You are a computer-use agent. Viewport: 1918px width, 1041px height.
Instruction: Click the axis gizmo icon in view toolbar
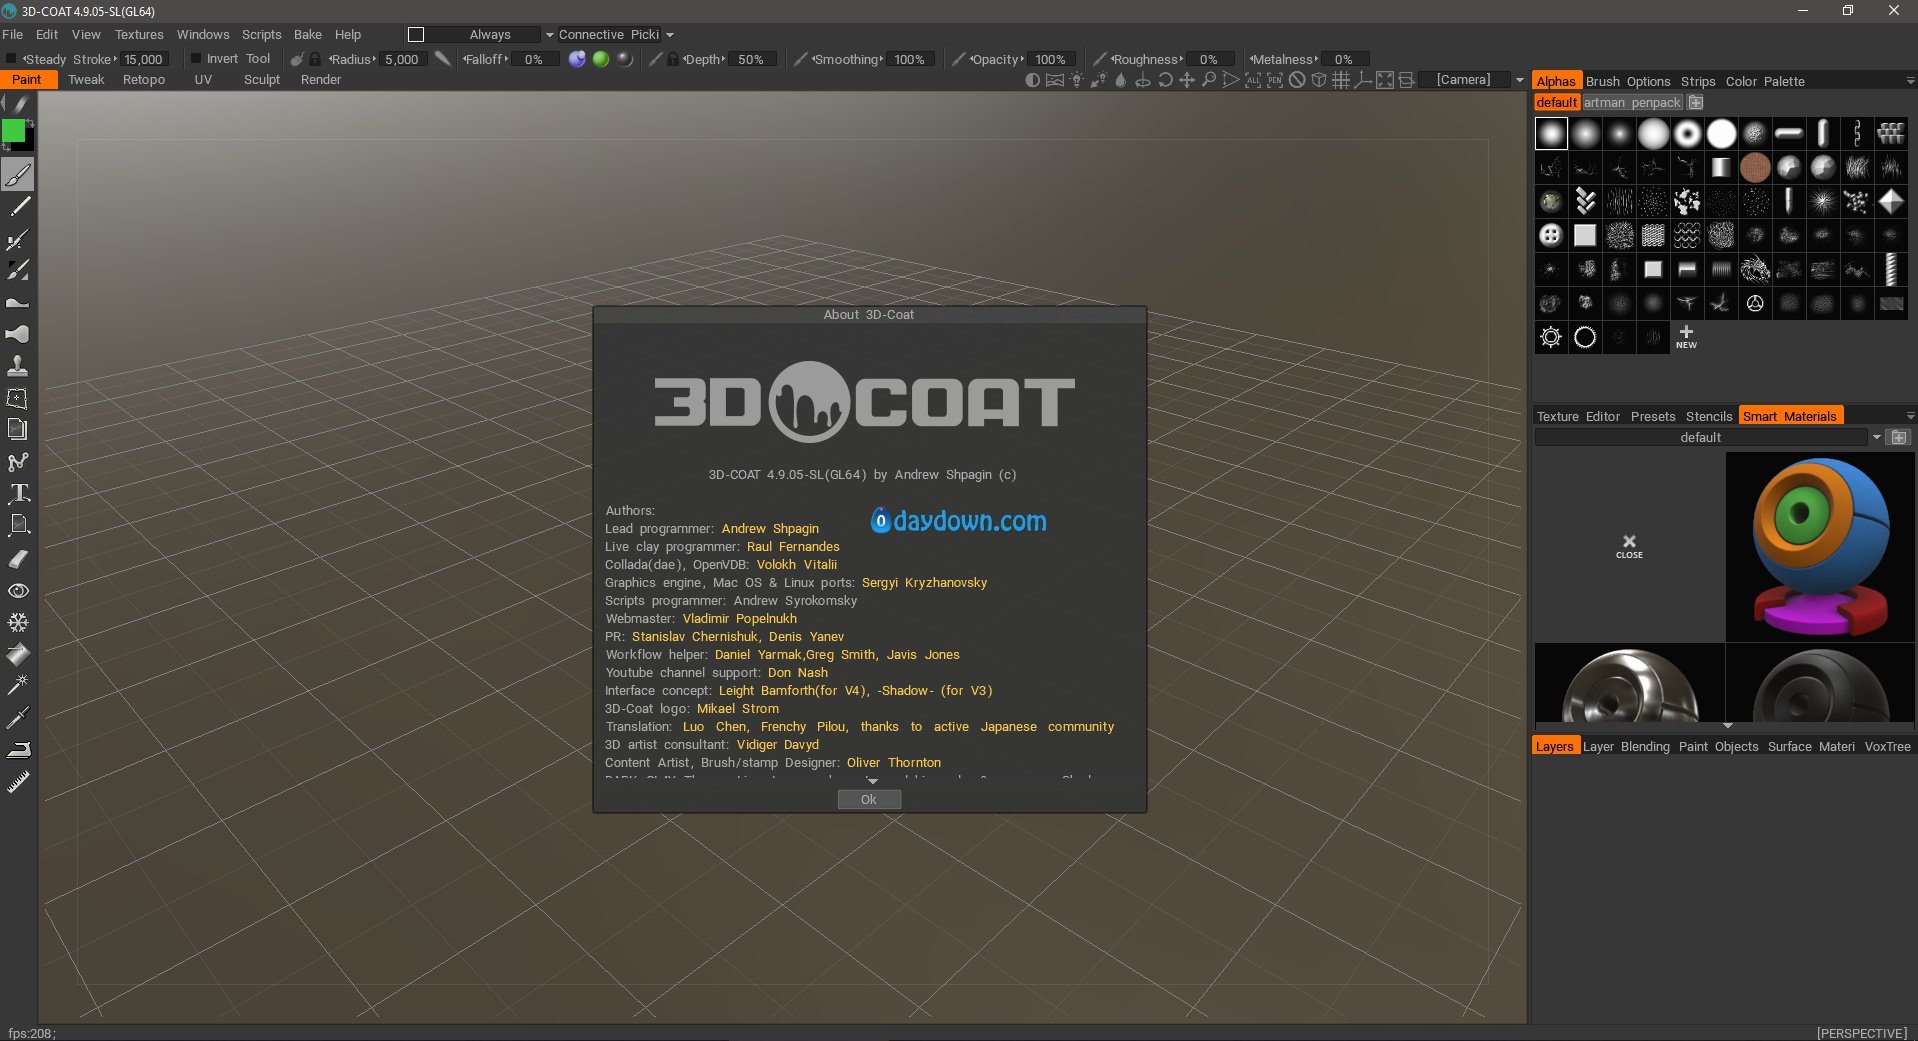[x=1363, y=80]
